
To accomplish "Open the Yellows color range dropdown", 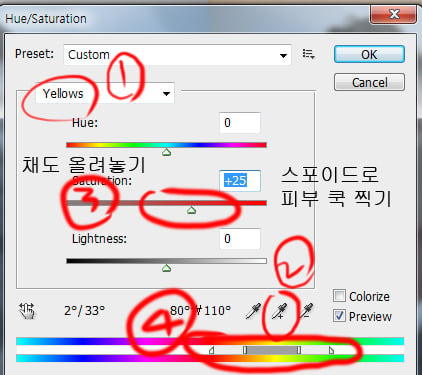I will [x=105, y=94].
